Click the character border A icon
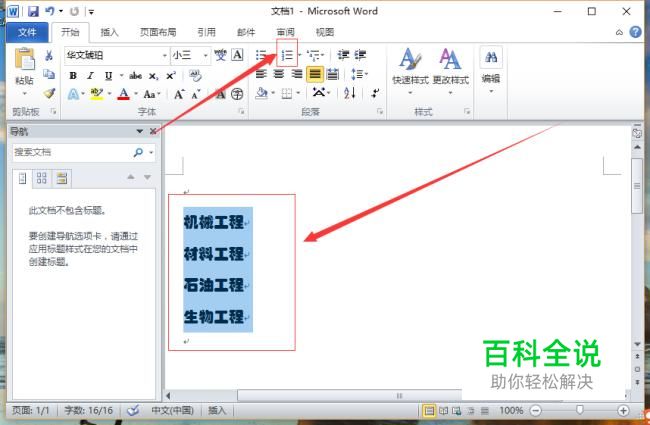The height and width of the screenshot is (425, 650). pyautogui.click(x=237, y=55)
